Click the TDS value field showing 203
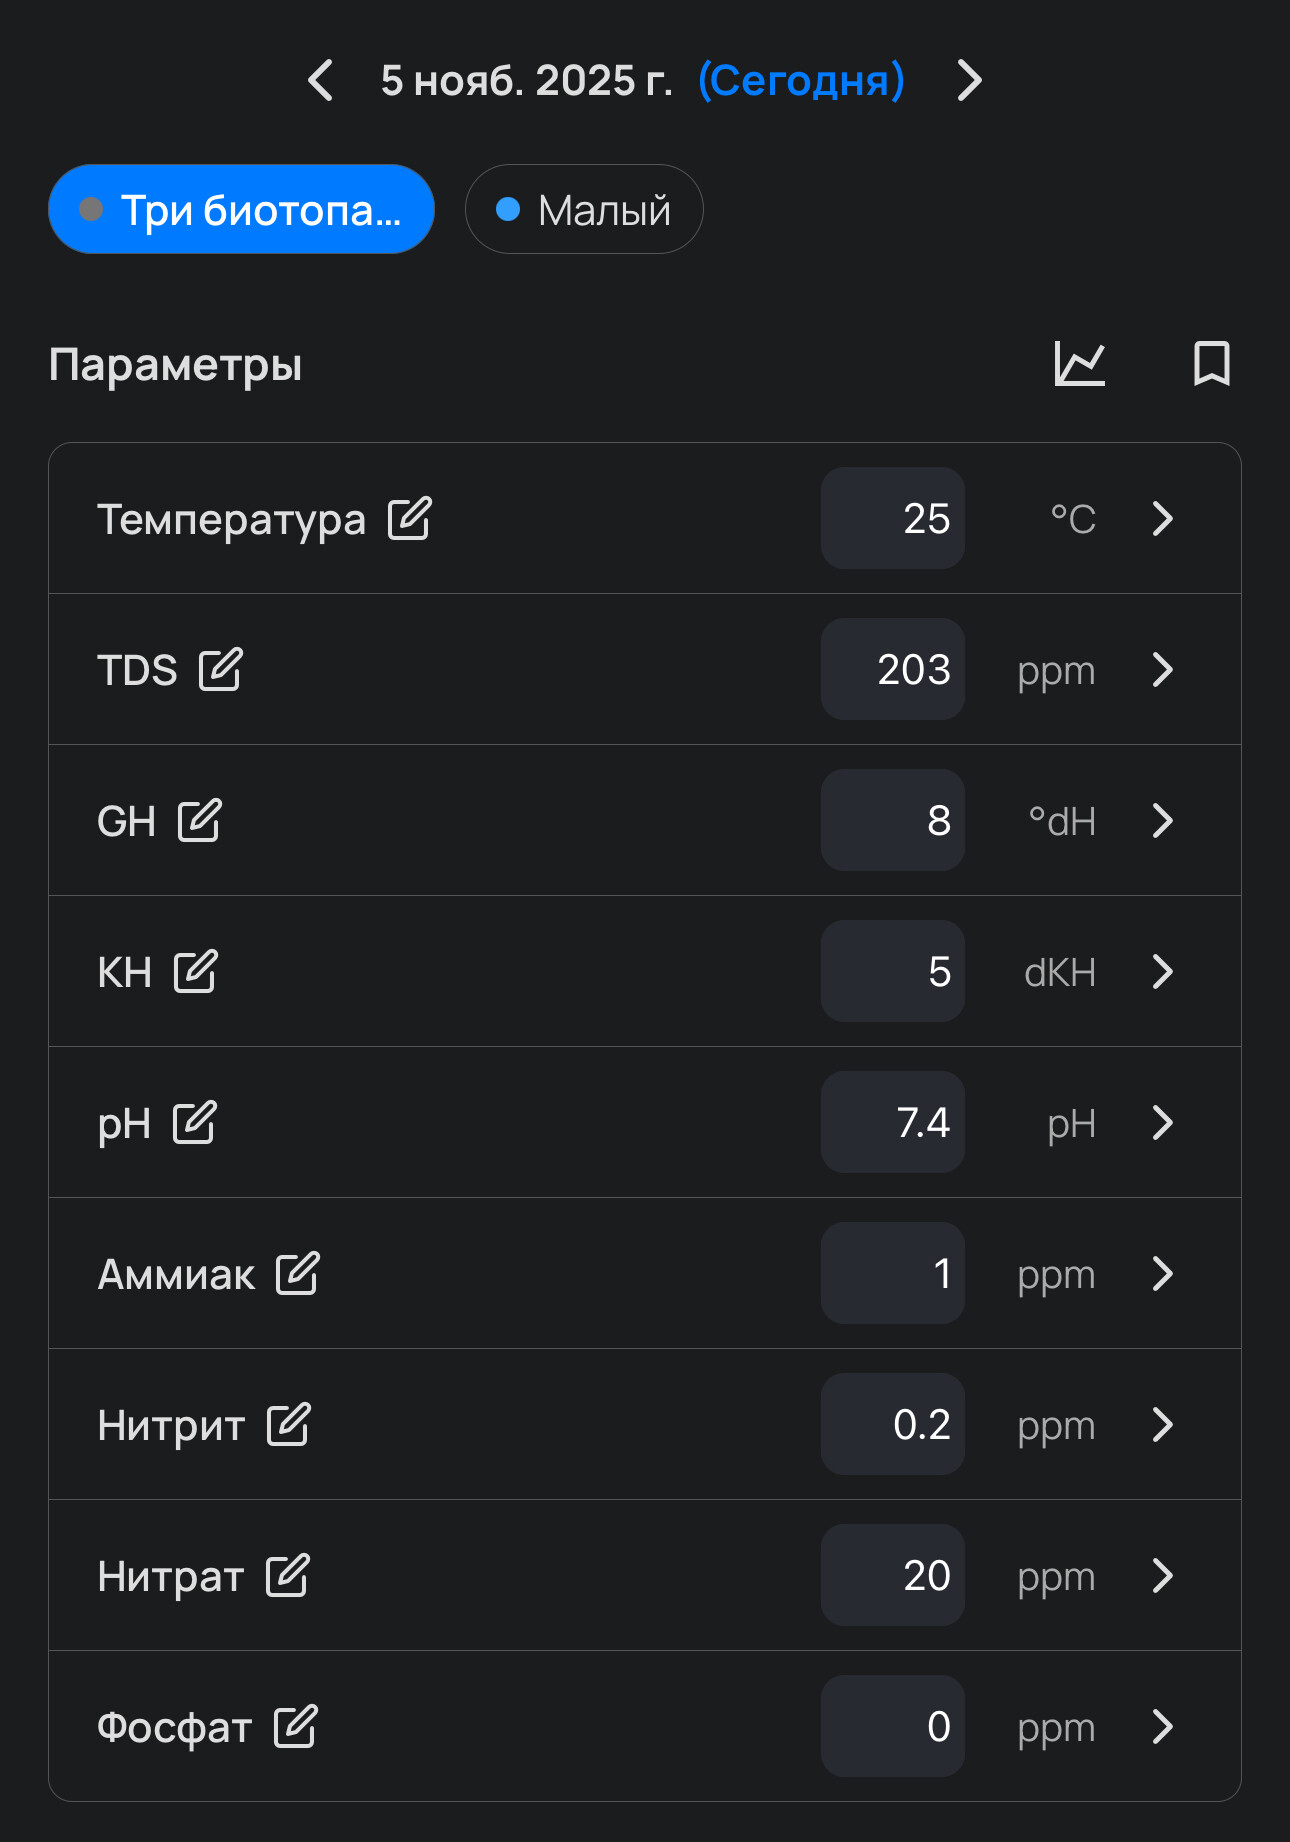This screenshot has height=1842, width=1290. [x=892, y=670]
